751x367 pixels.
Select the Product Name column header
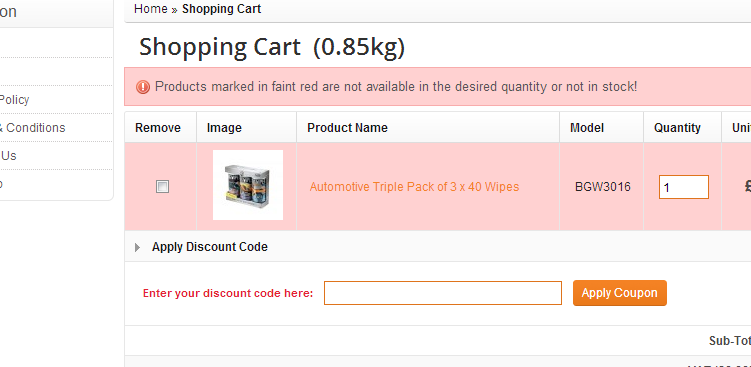347,128
